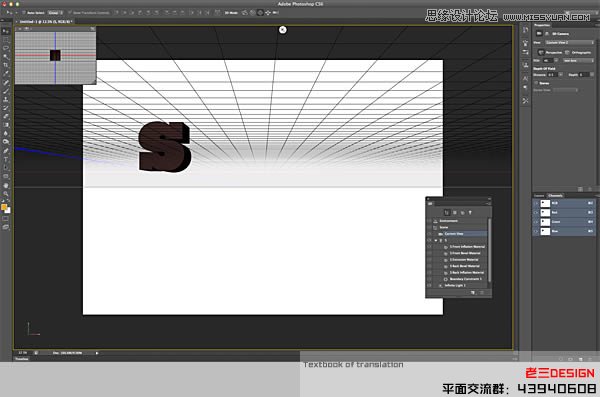Toggle visibility of Red channel
This screenshot has height=397, width=600.
536,212
